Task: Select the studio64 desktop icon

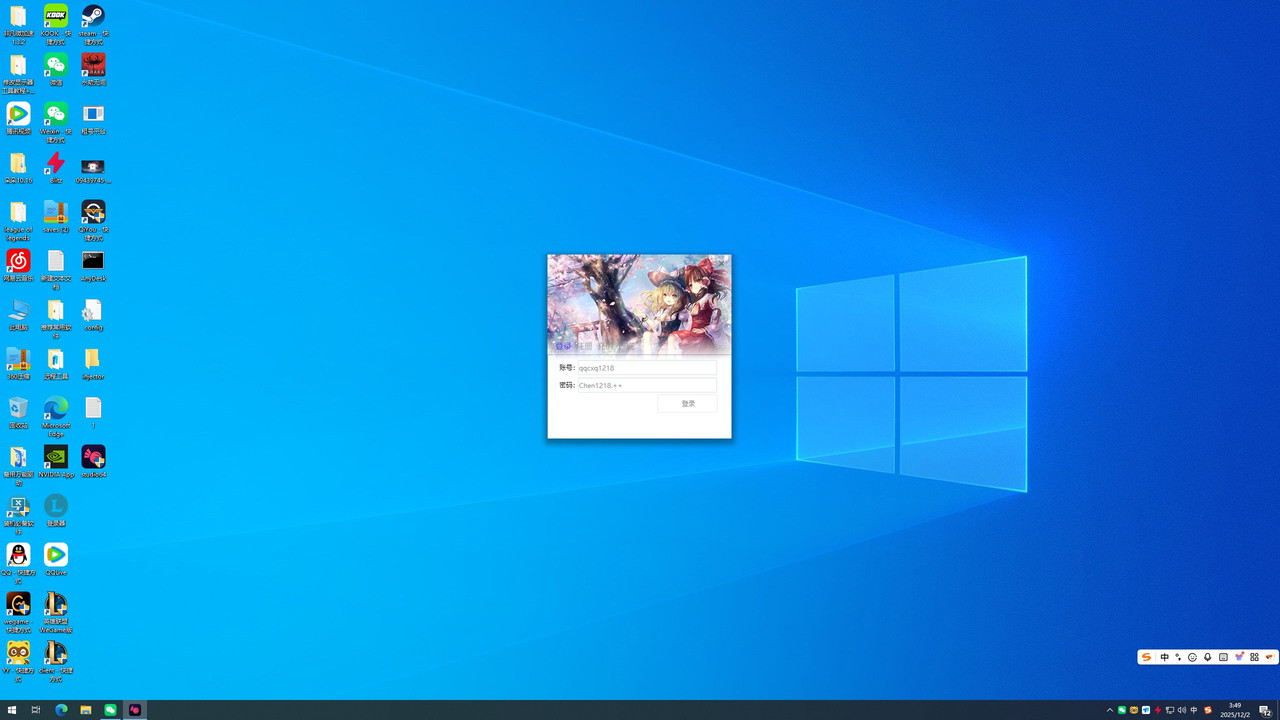Action: [x=93, y=462]
